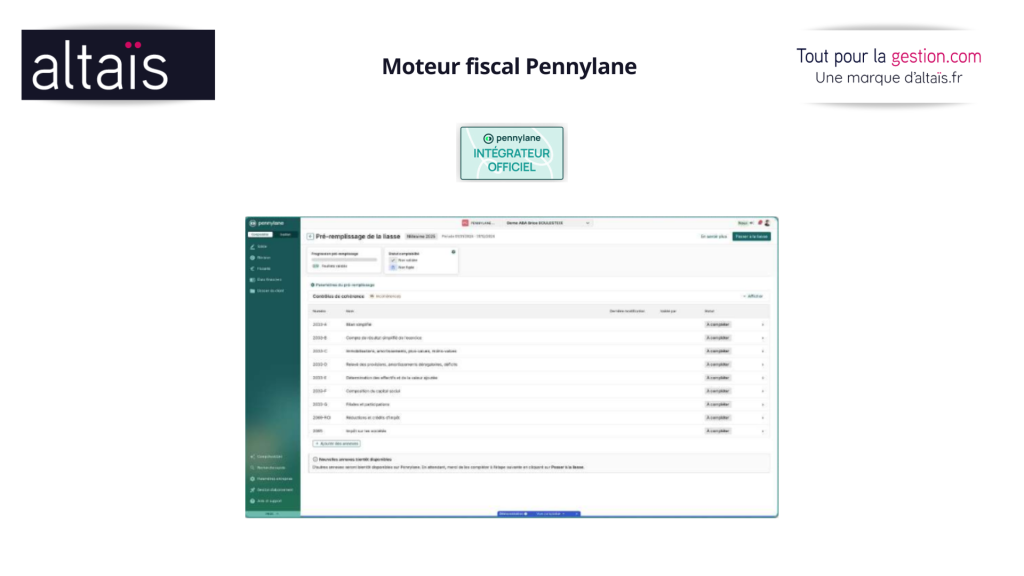The image size is (1024, 576).
Task: Toggle the Non validée status checkbox
Action: [x=392, y=260]
